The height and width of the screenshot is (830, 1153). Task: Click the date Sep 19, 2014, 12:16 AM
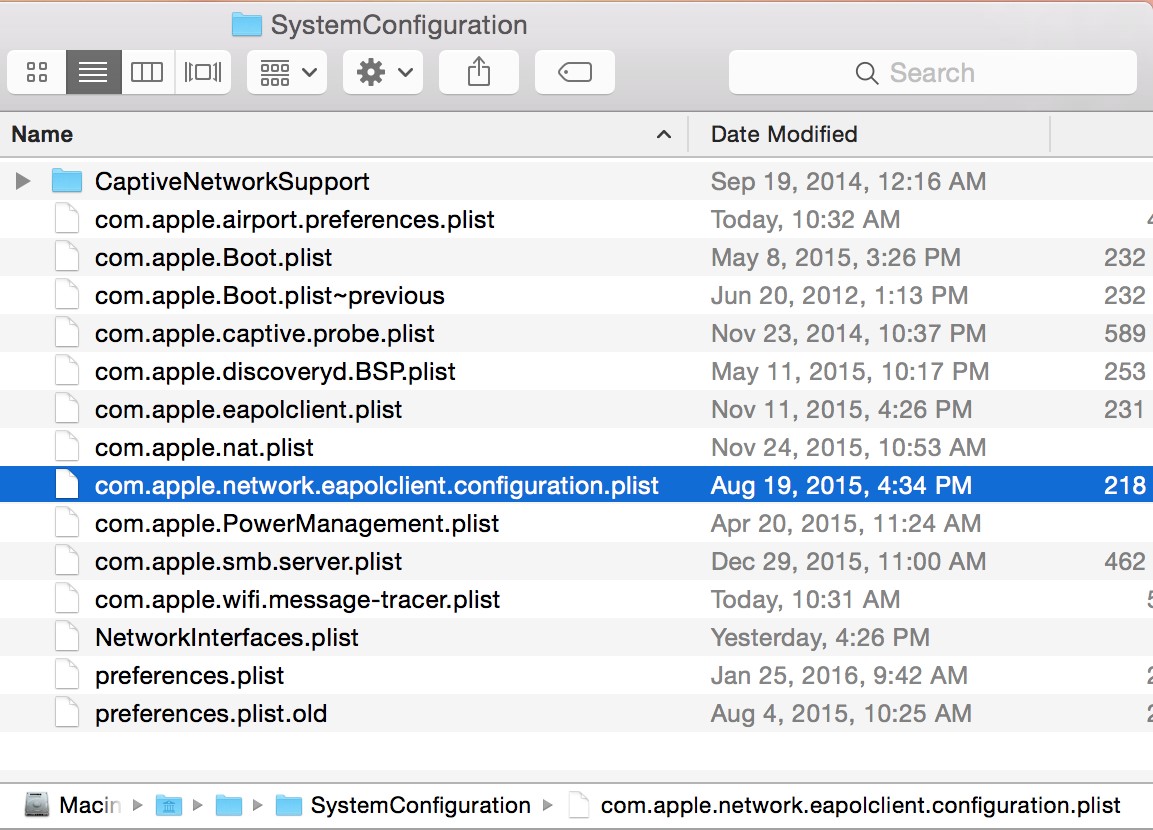[848, 182]
